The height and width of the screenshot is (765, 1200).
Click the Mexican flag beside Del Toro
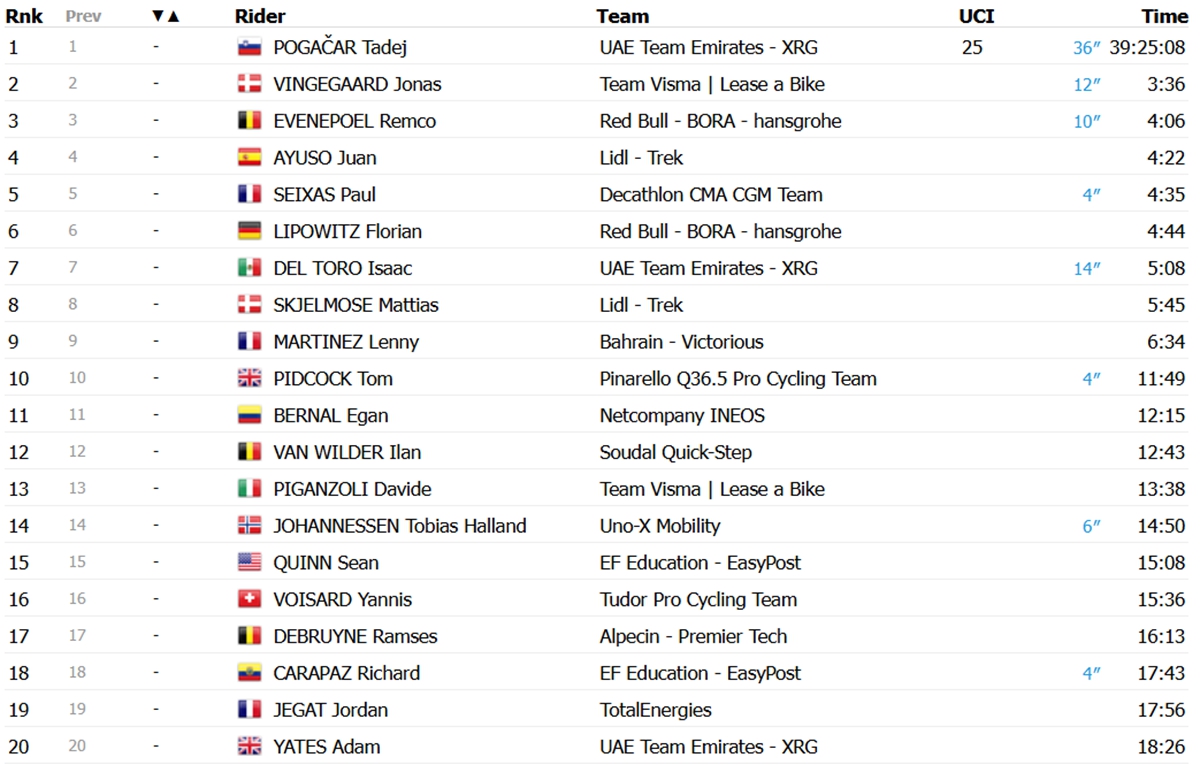pyautogui.click(x=249, y=268)
